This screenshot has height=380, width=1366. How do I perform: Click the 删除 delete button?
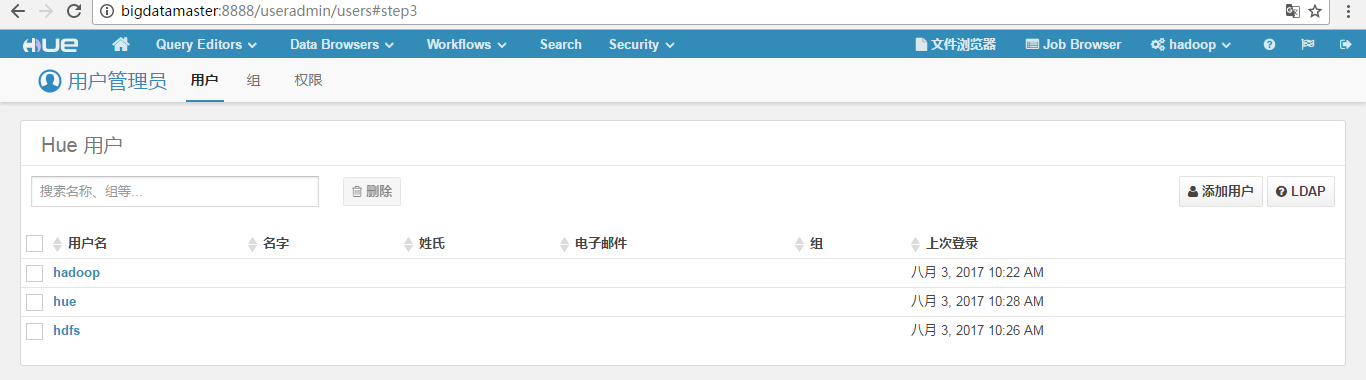click(x=372, y=192)
